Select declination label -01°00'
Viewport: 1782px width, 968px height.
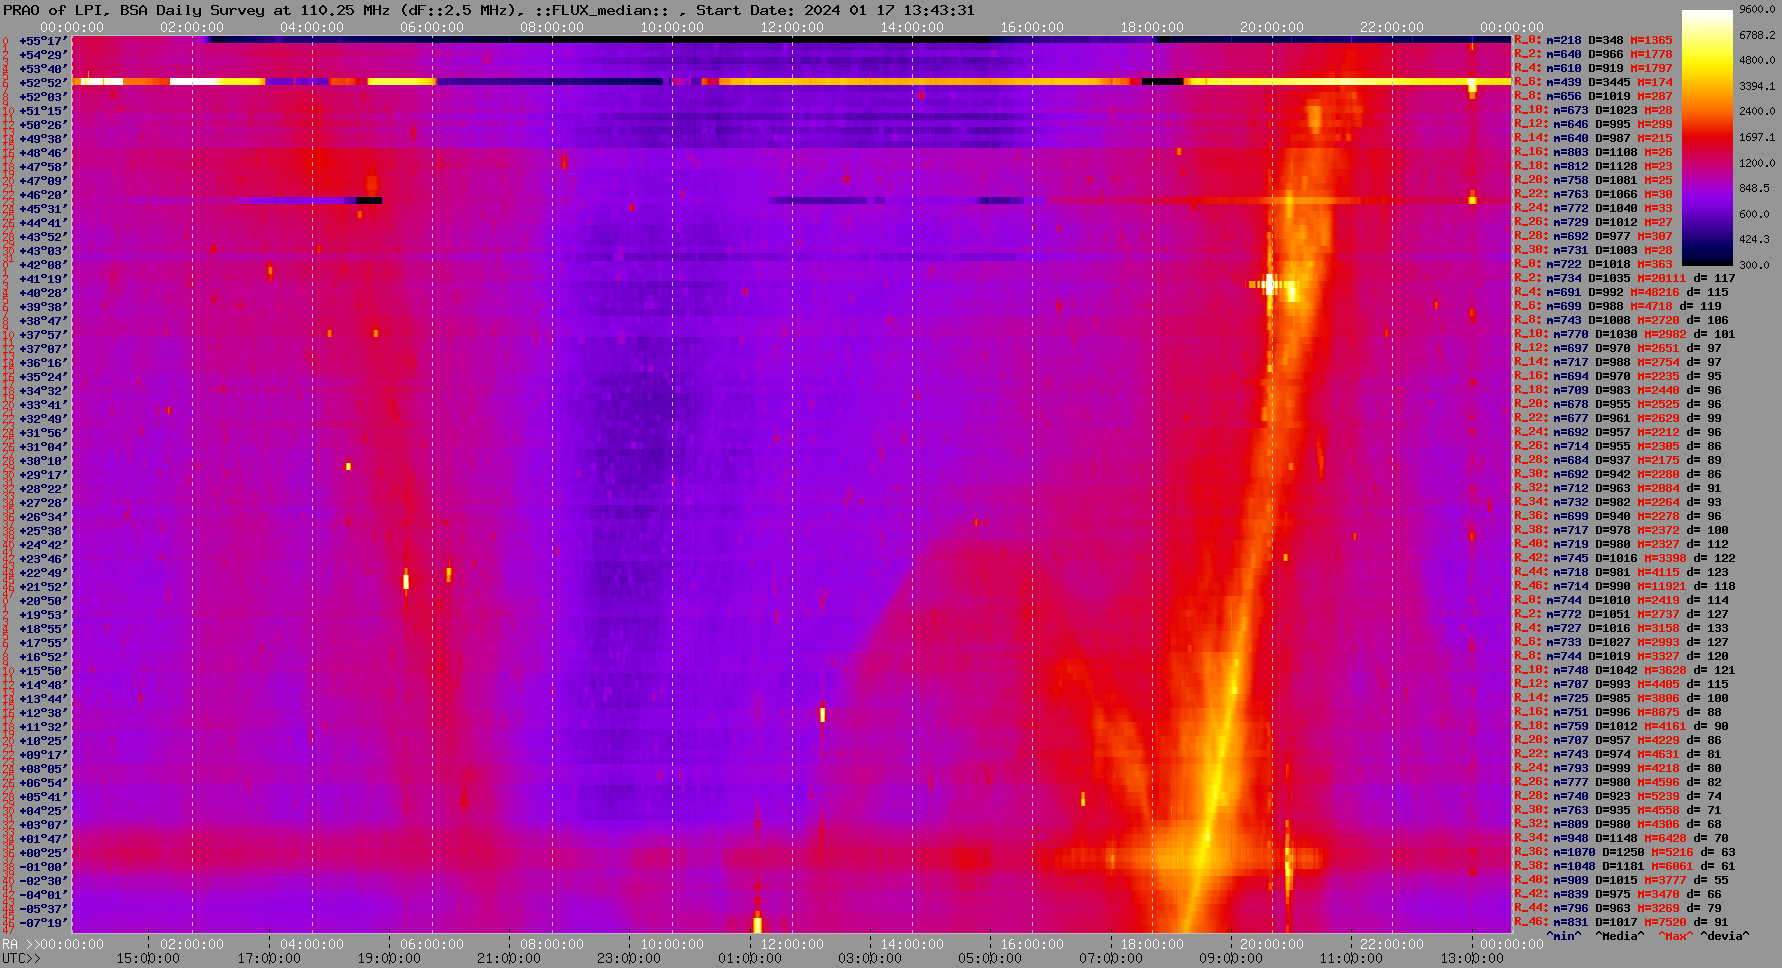pyautogui.click(x=43, y=867)
